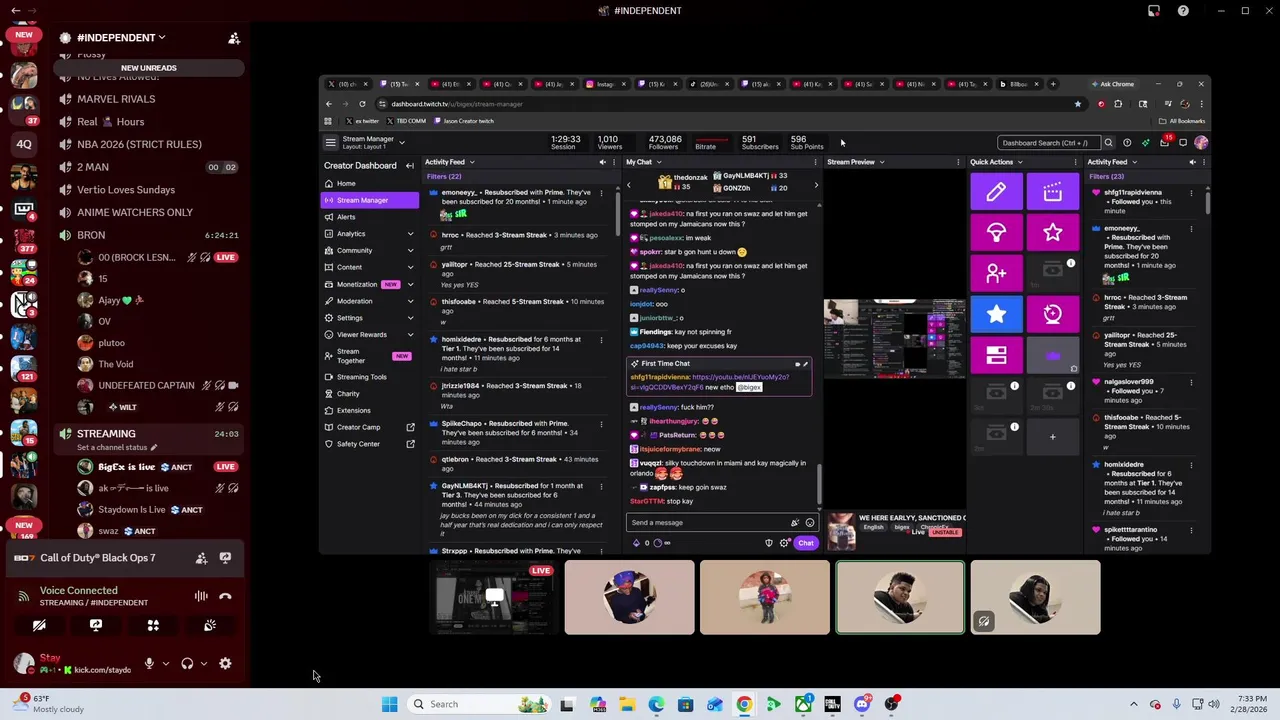Deafen audio with the headphones icon

[187, 663]
